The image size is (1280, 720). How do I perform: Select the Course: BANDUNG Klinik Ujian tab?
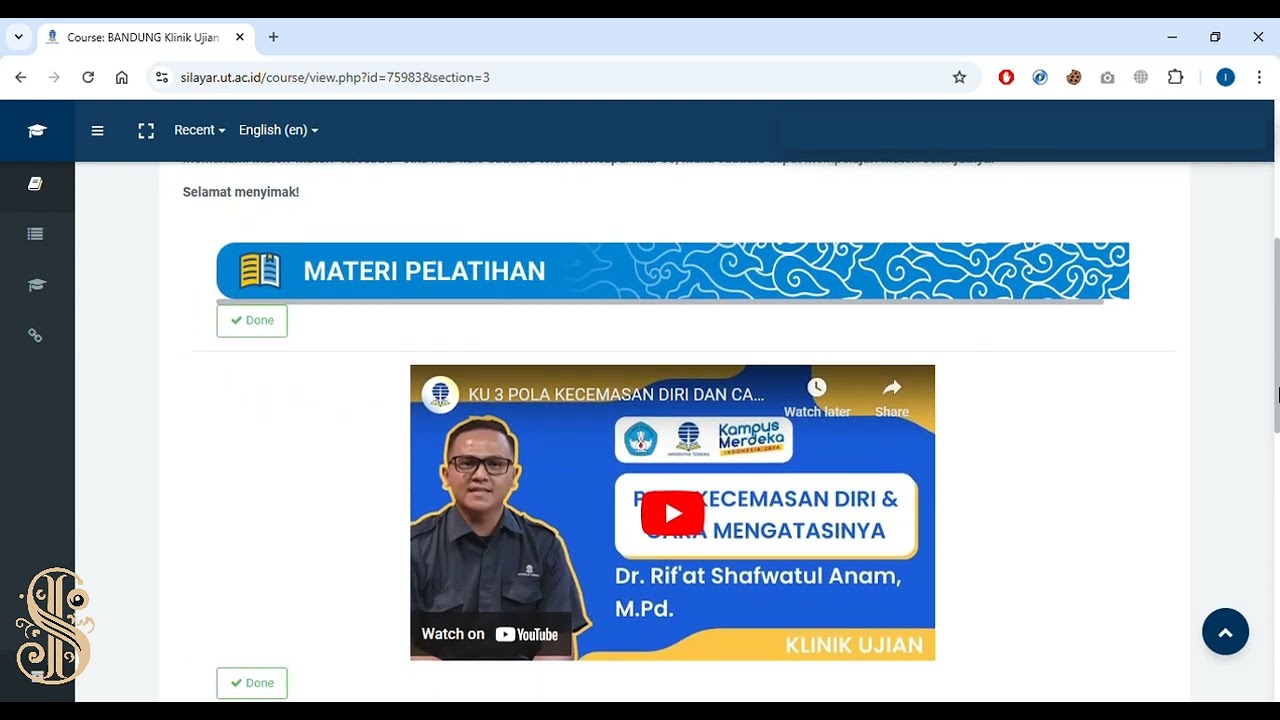pyautogui.click(x=143, y=38)
